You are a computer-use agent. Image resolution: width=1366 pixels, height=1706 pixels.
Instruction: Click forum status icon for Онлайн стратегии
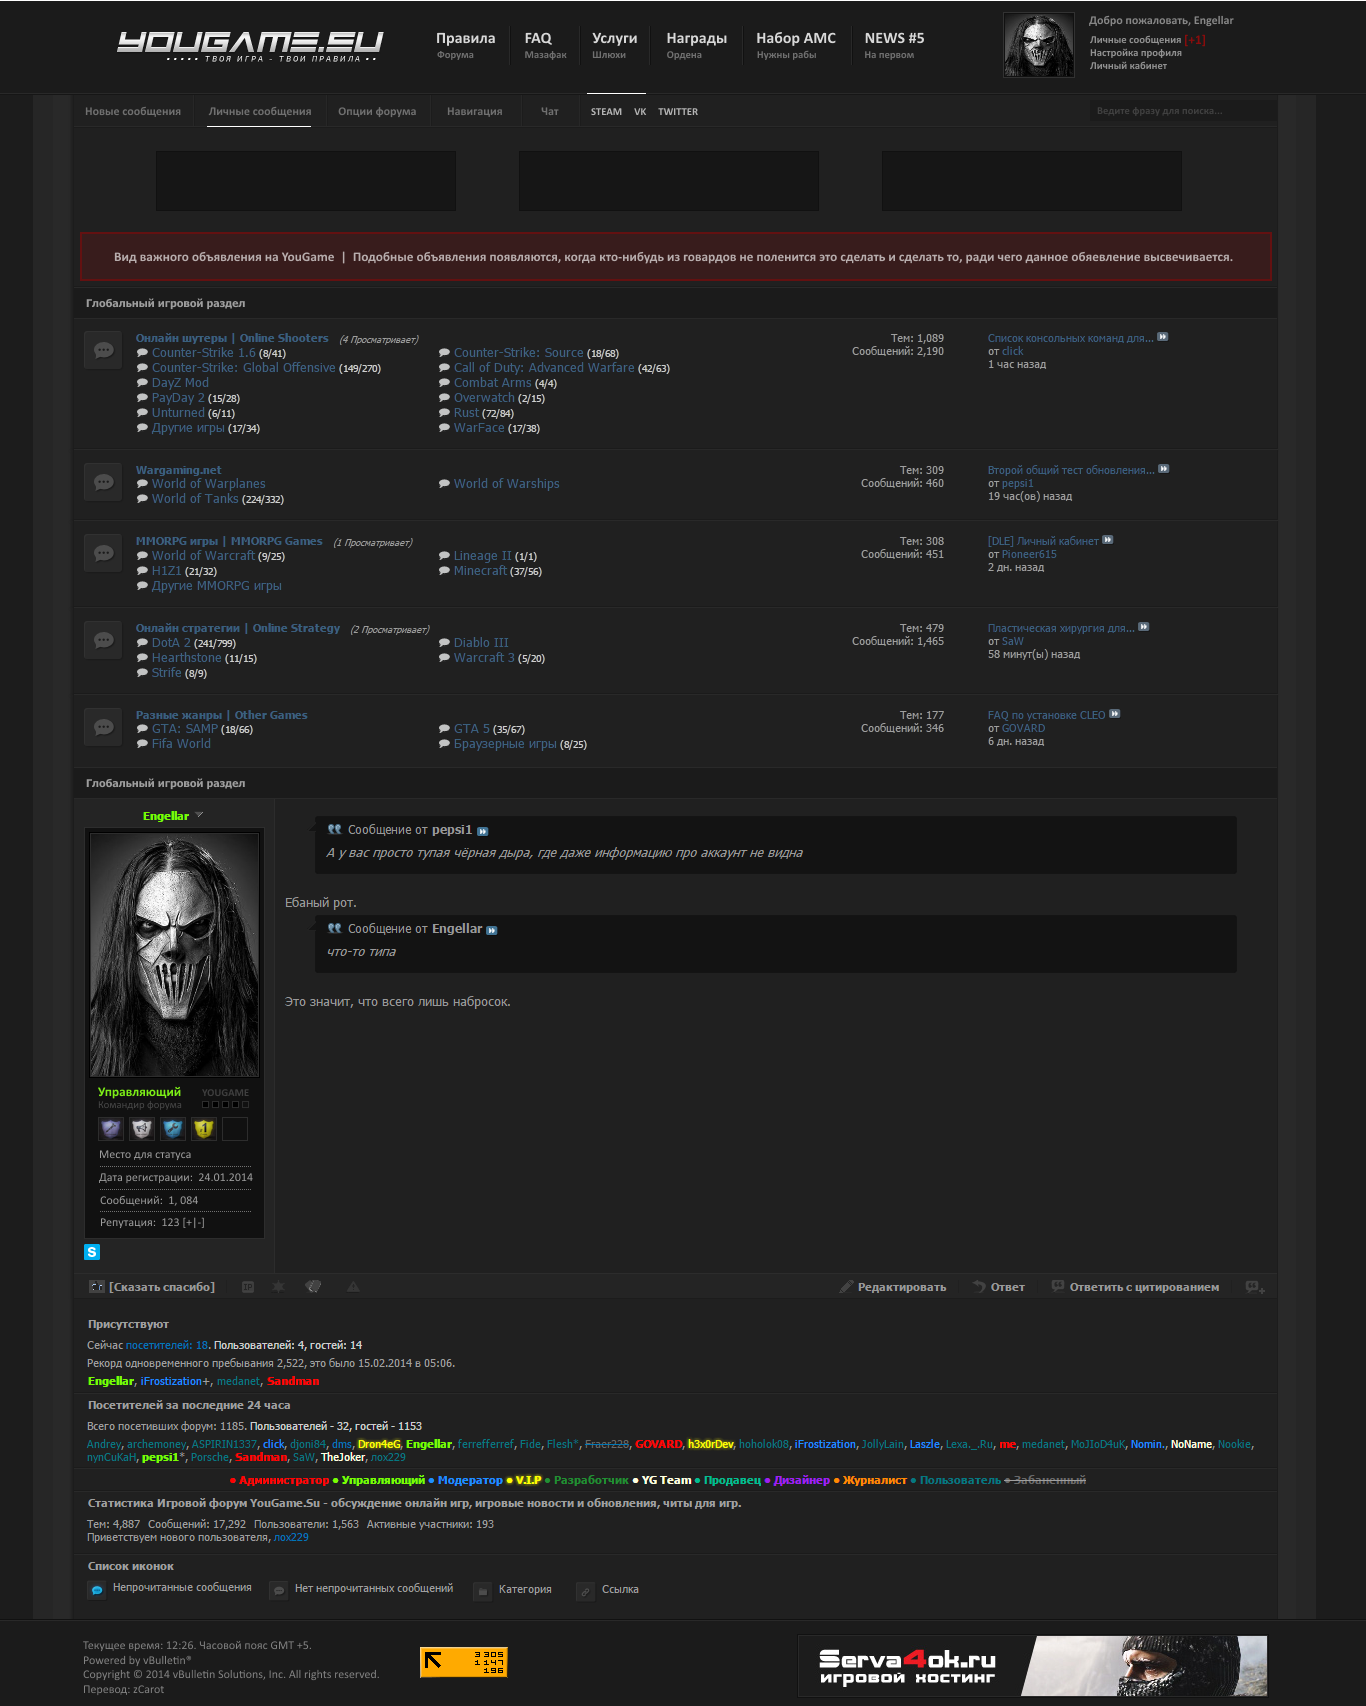[103, 640]
